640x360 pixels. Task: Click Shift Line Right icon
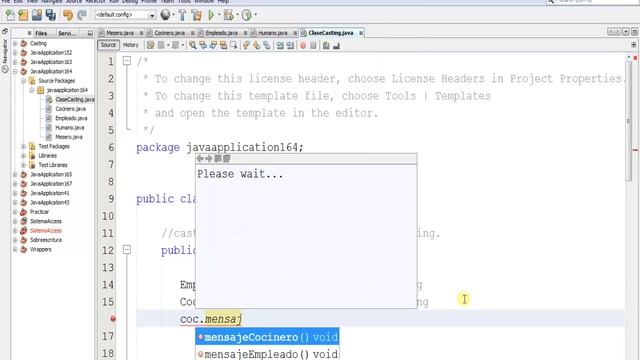(290, 45)
